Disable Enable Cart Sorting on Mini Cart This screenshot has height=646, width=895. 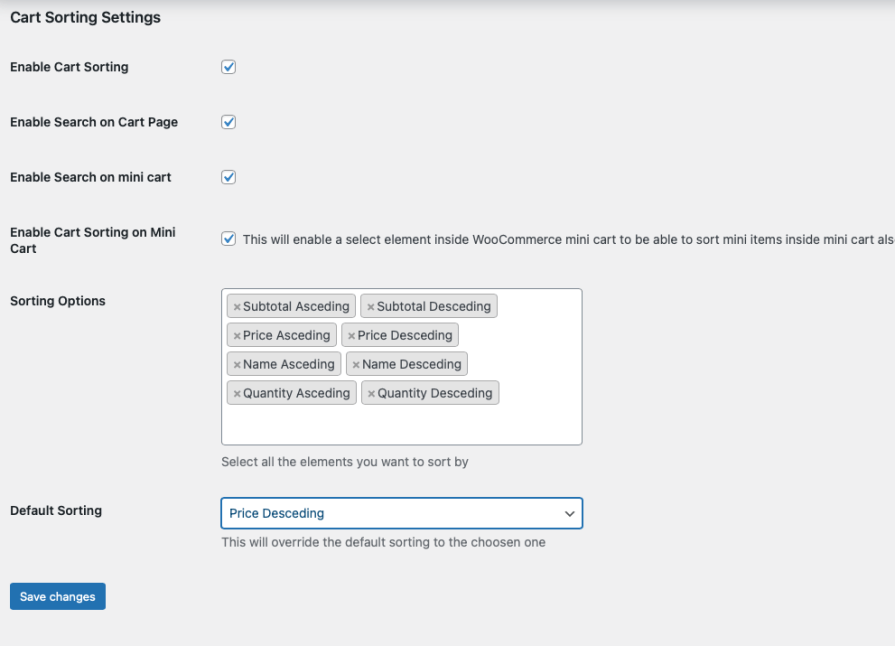[228, 238]
